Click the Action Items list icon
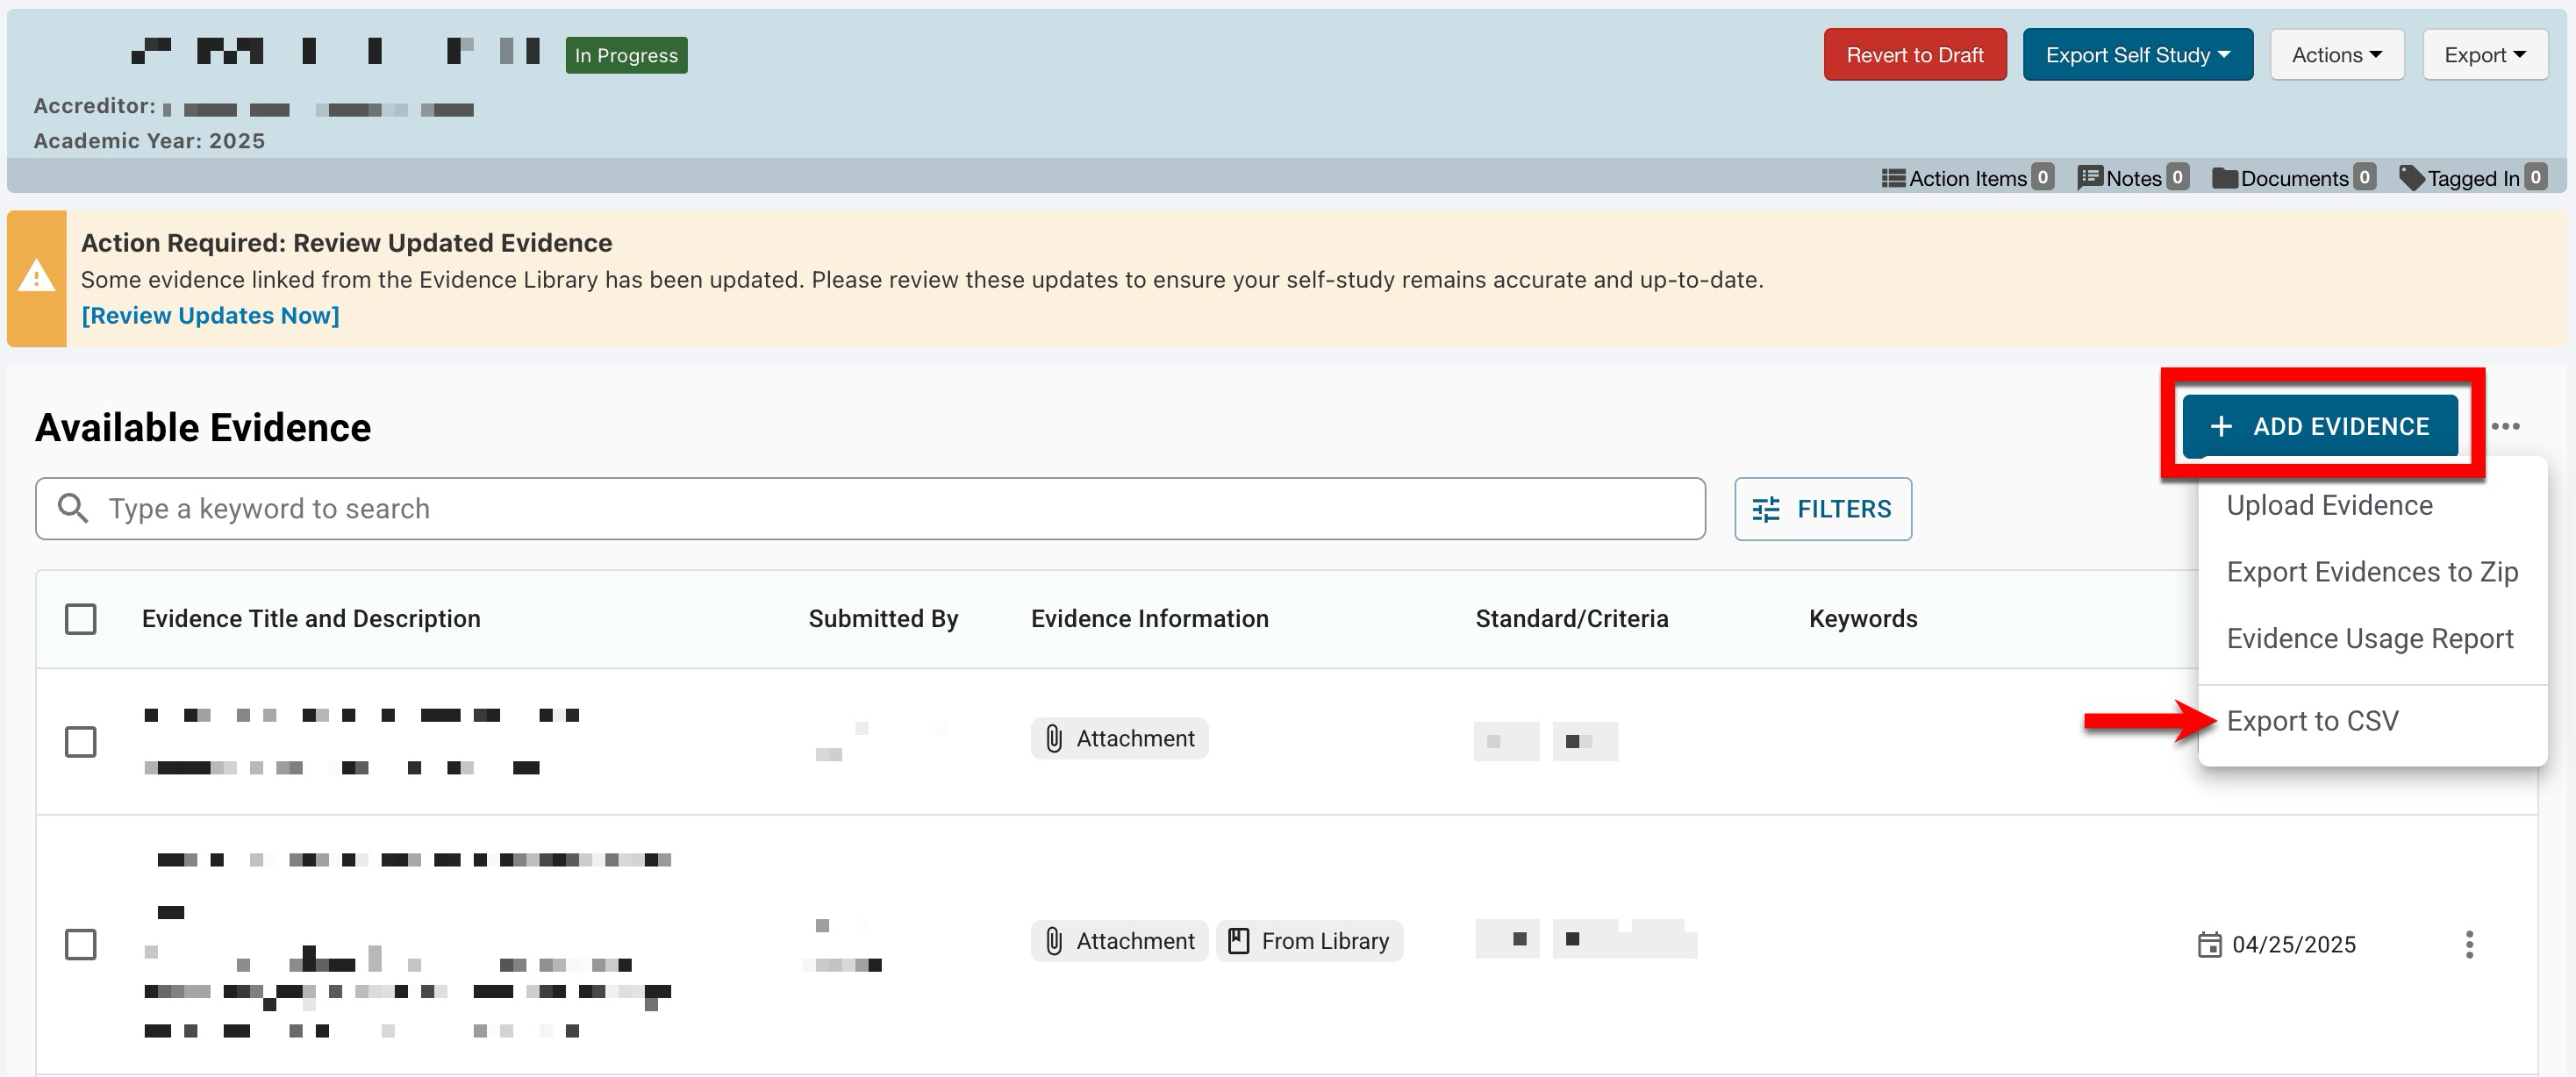The image size is (2576, 1077). click(x=1893, y=178)
